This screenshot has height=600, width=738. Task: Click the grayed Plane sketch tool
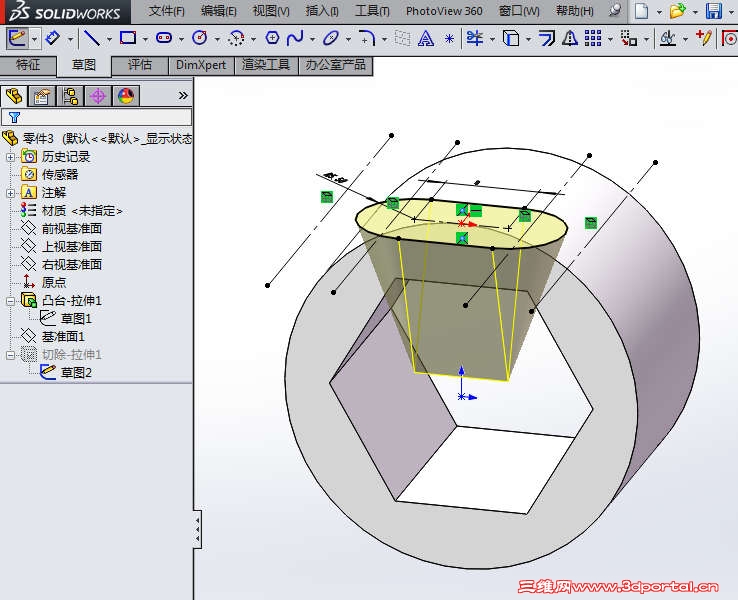402,38
